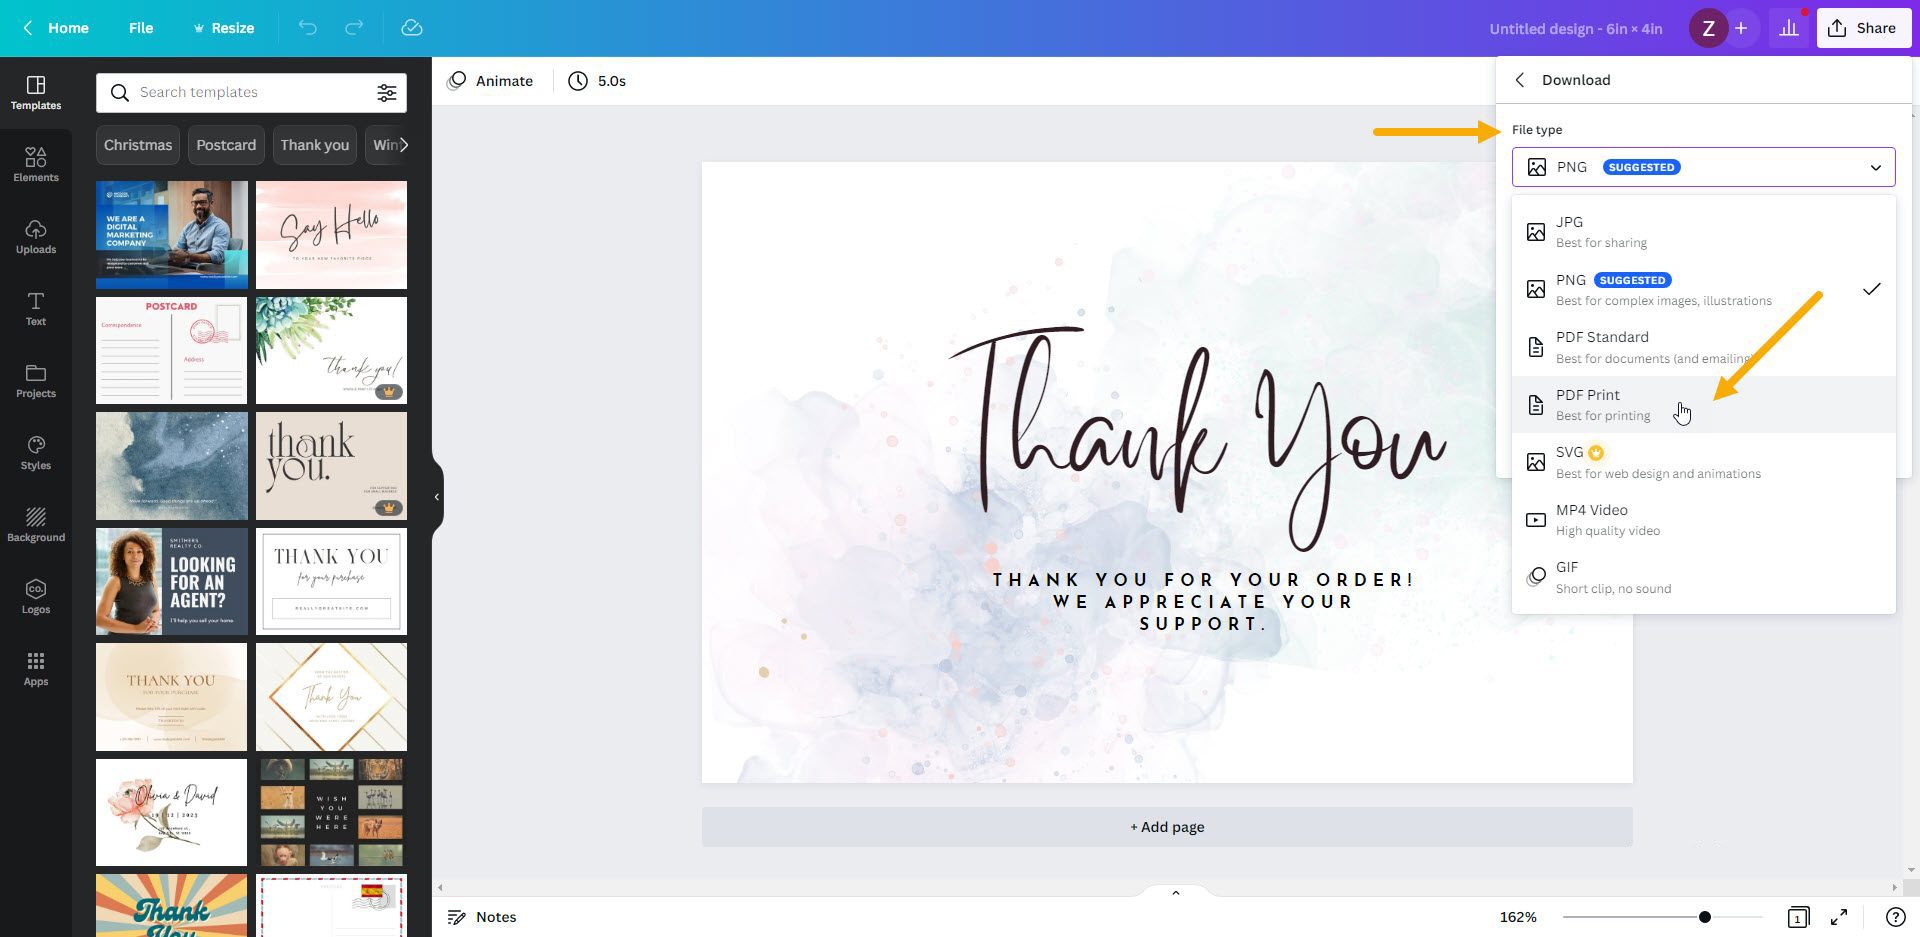
Task: Open the Background panel
Action: [36, 523]
